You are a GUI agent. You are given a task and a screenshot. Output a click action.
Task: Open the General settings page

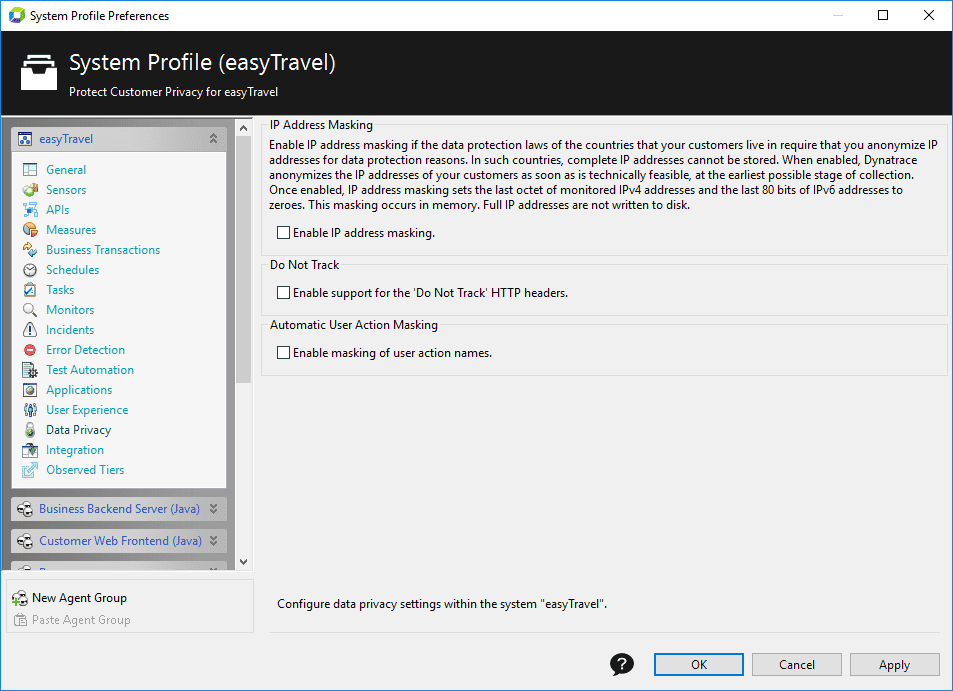click(66, 170)
